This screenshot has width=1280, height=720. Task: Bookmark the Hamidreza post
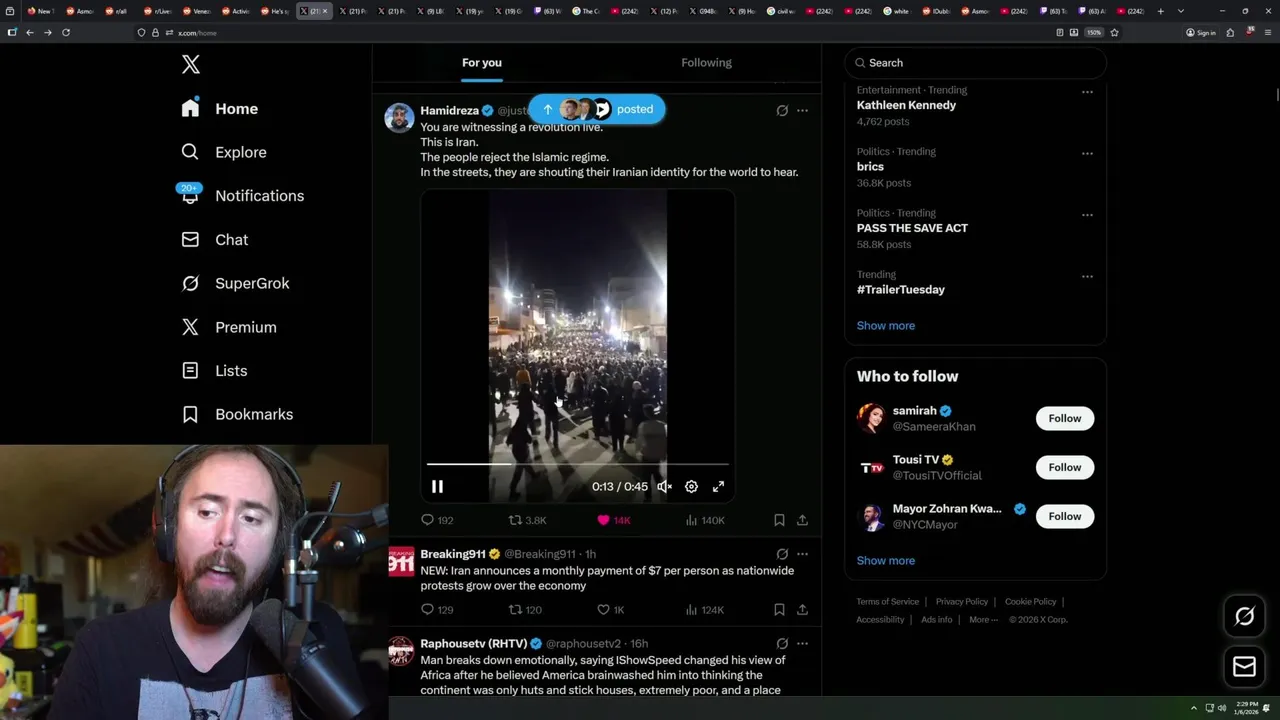click(x=779, y=520)
